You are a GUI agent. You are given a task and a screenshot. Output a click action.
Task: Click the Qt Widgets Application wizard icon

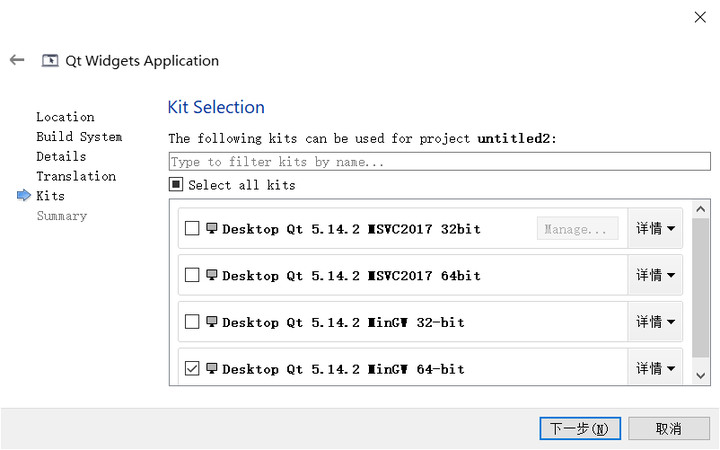coord(50,60)
